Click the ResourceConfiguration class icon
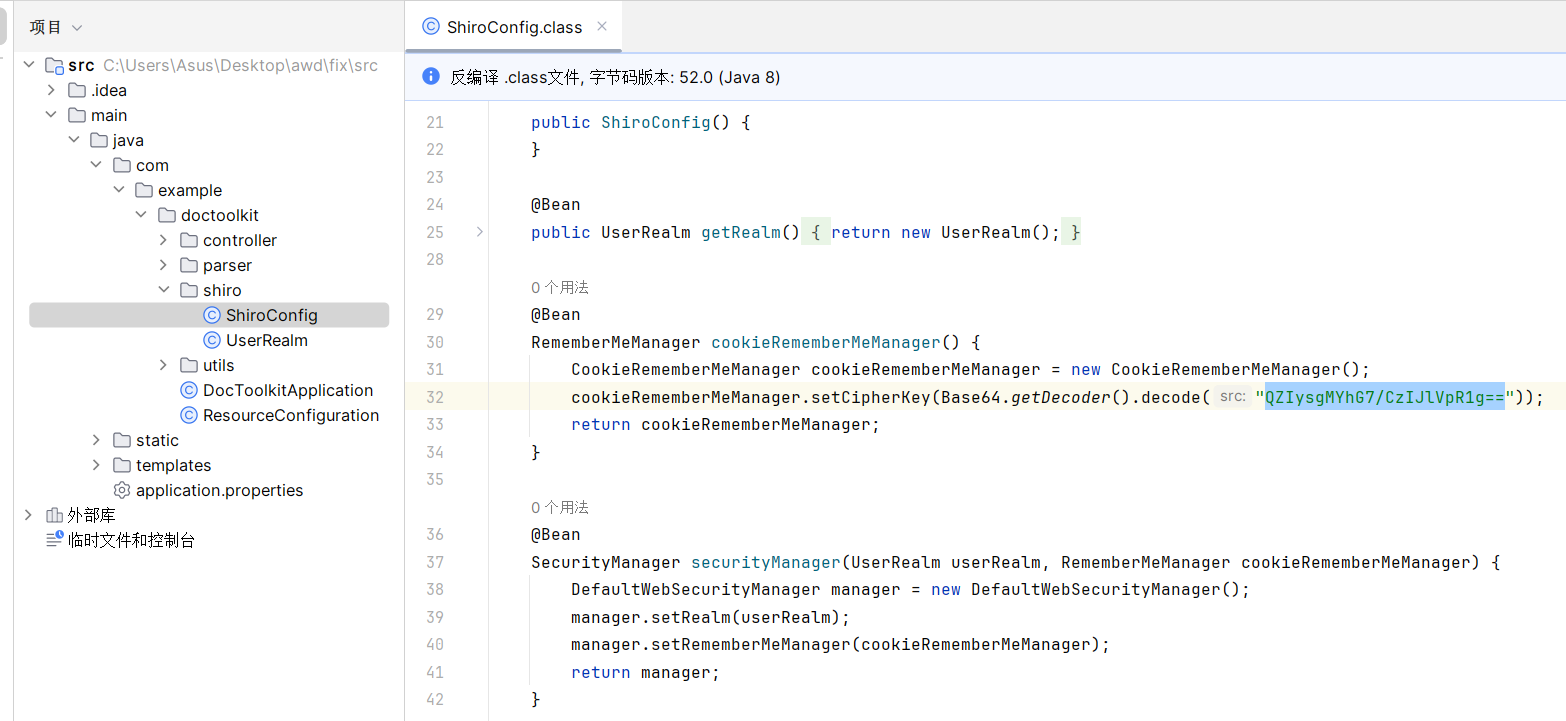Image resolution: width=1566 pixels, height=721 pixels. coord(188,415)
